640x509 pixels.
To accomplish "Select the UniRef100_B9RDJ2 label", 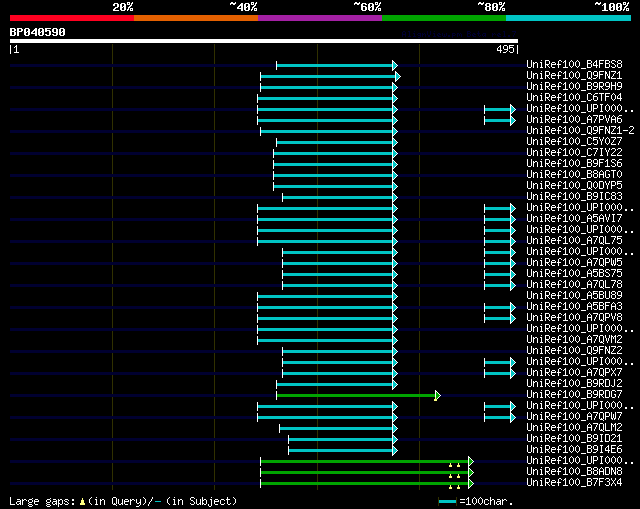I will (x=574, y=384).
